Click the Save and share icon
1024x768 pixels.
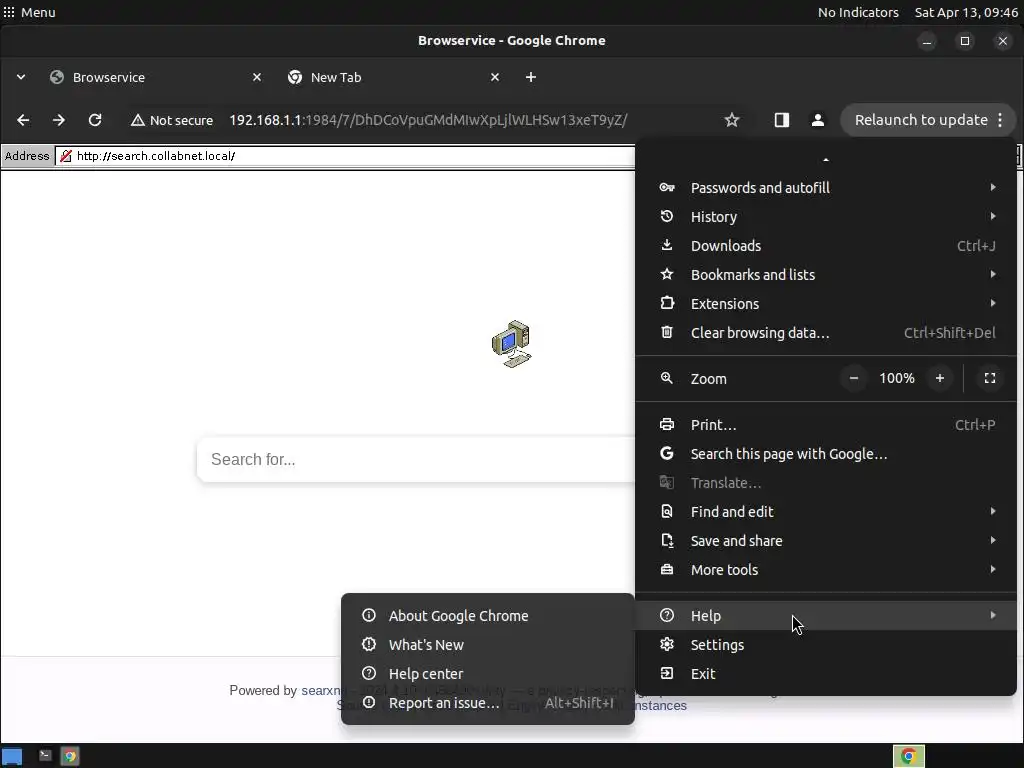pos(667,540)
